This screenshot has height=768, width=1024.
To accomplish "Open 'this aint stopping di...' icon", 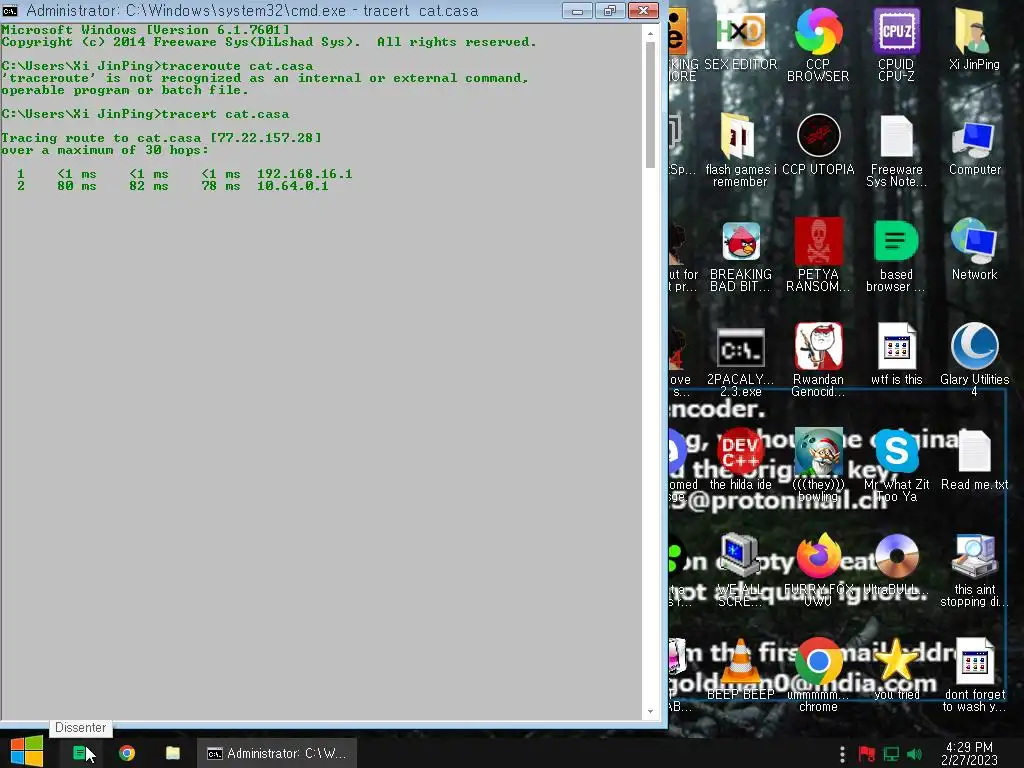I will 974,571.
